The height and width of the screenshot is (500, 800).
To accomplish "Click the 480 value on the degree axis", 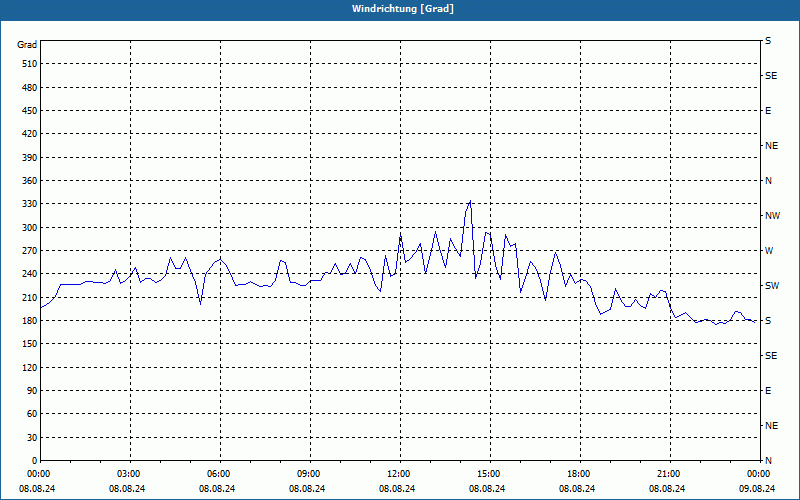I will pos(30,87).
